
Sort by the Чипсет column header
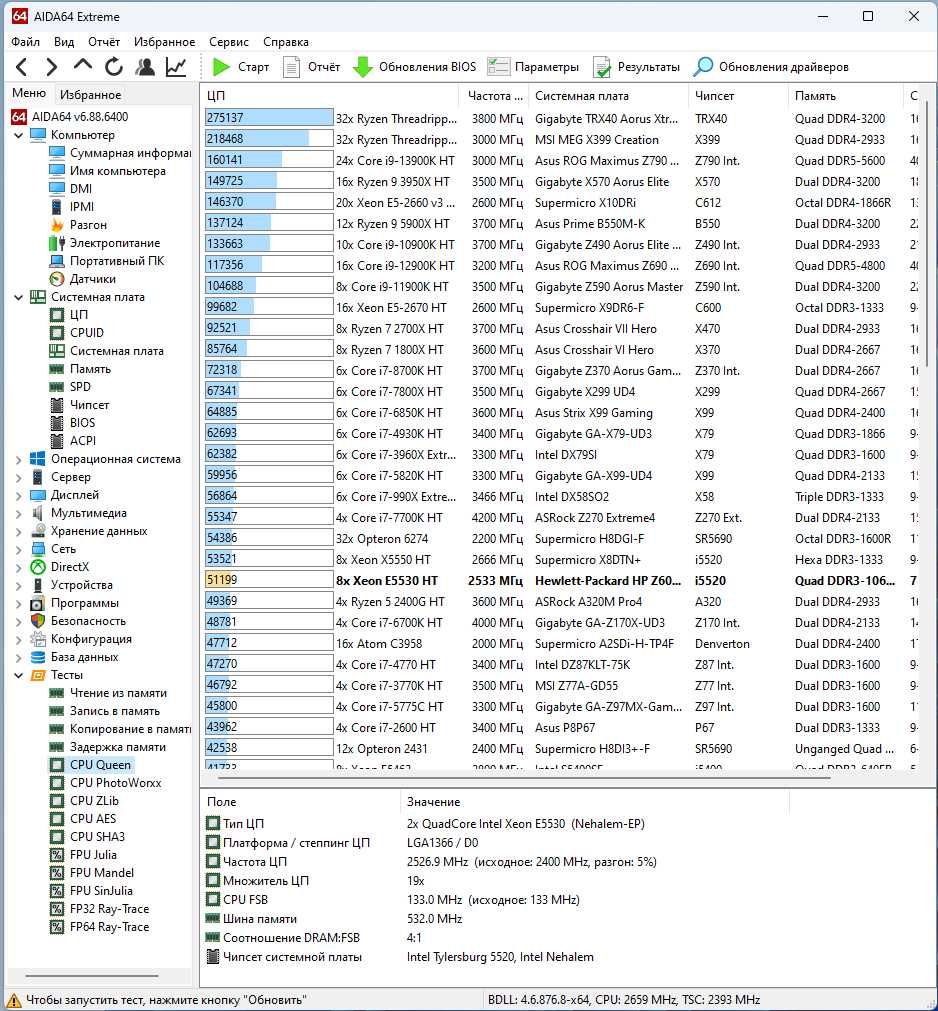click(738, 95)
